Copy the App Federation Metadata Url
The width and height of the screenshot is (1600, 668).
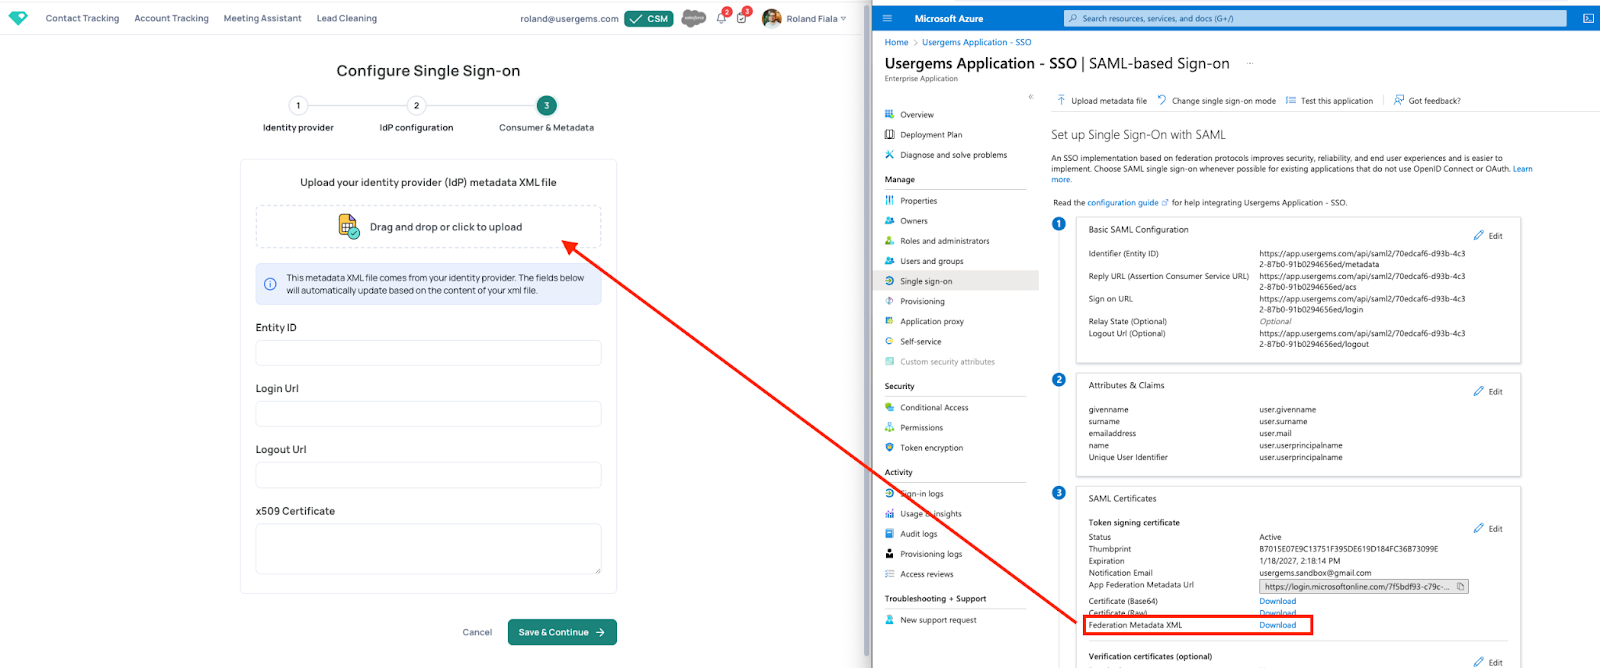click(1460, 586)
